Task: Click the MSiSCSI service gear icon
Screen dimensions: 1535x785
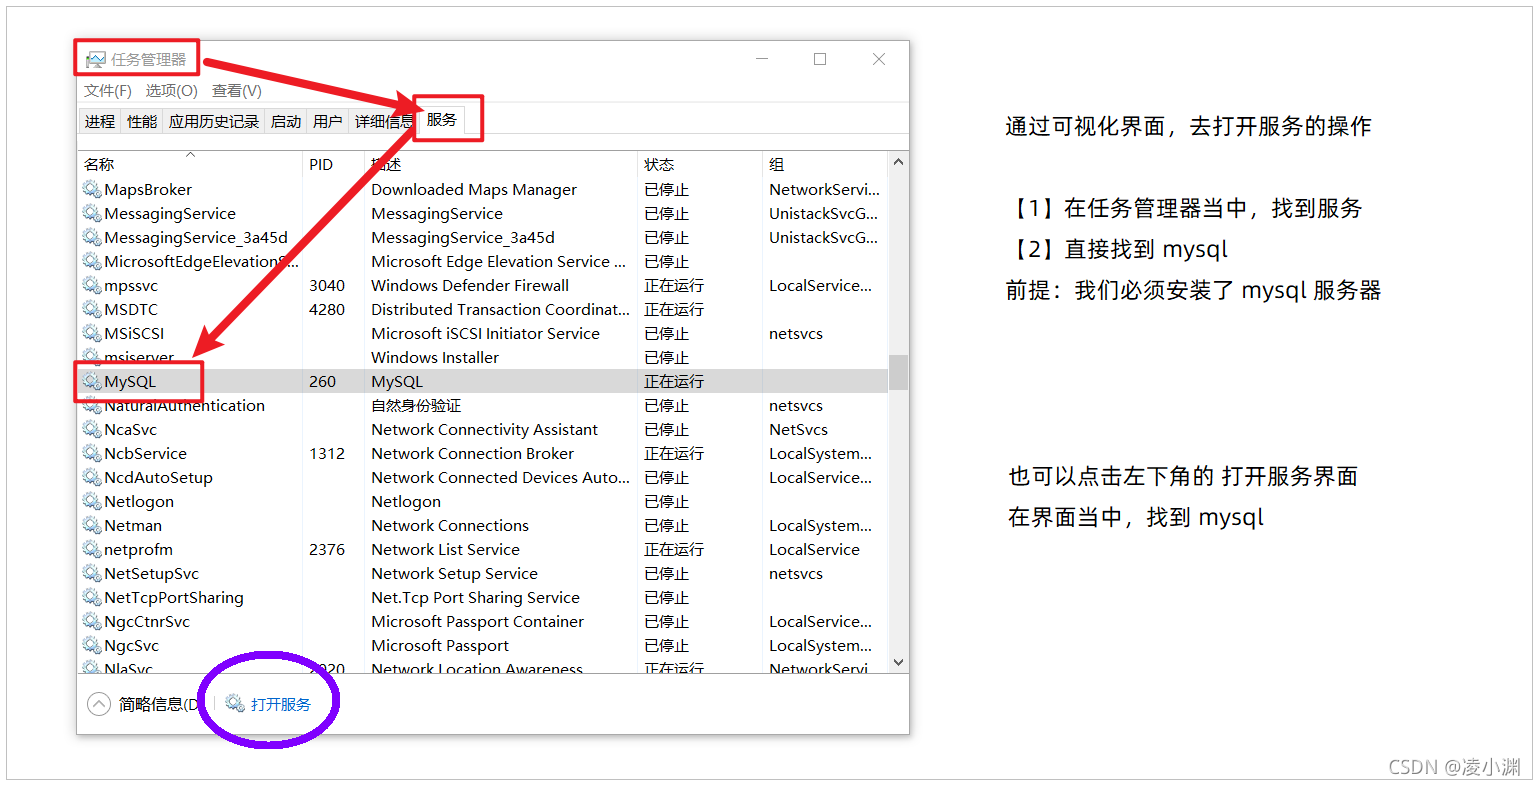Action: tap(92, 333)
